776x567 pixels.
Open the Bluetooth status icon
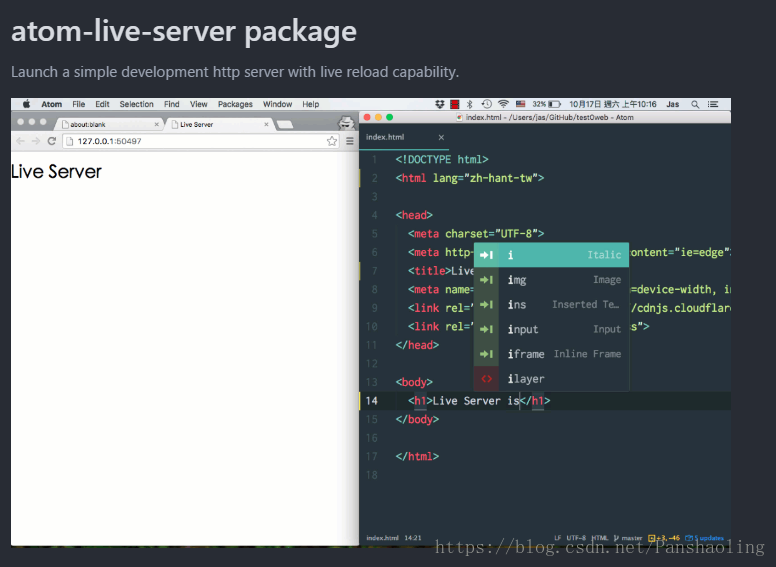click(x=470, y=104)
